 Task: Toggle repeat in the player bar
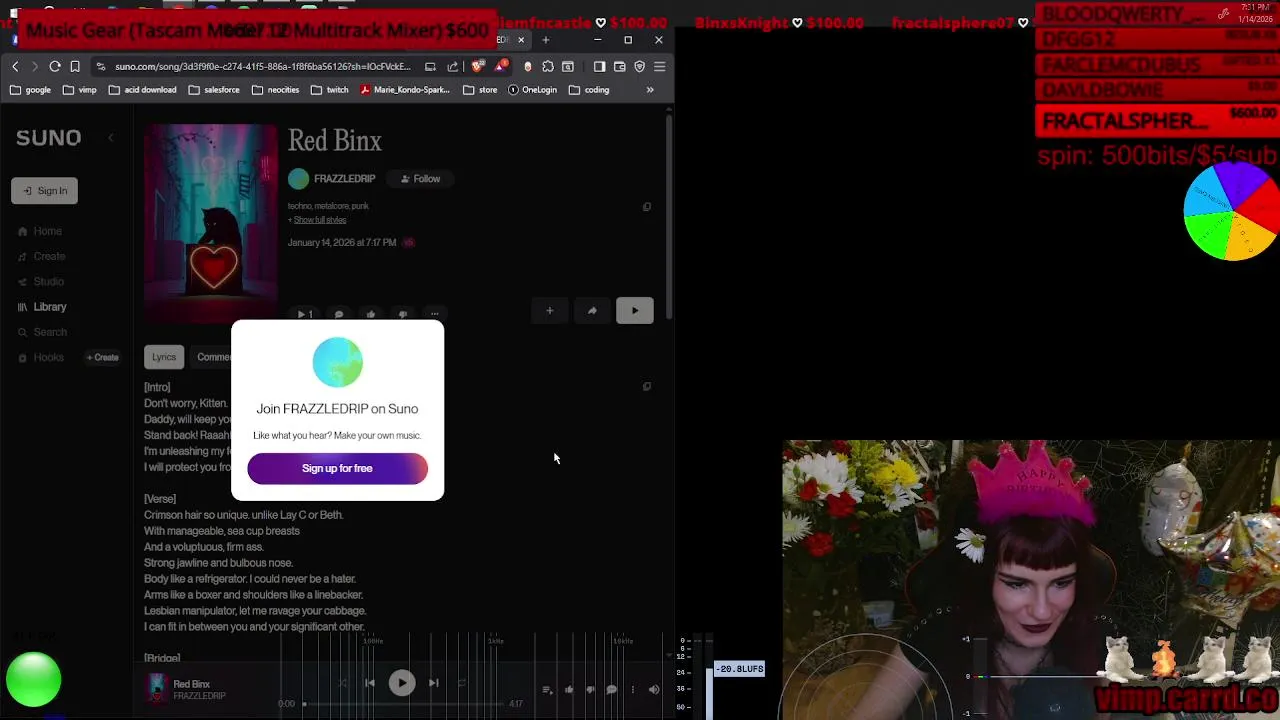pos(461,683)
